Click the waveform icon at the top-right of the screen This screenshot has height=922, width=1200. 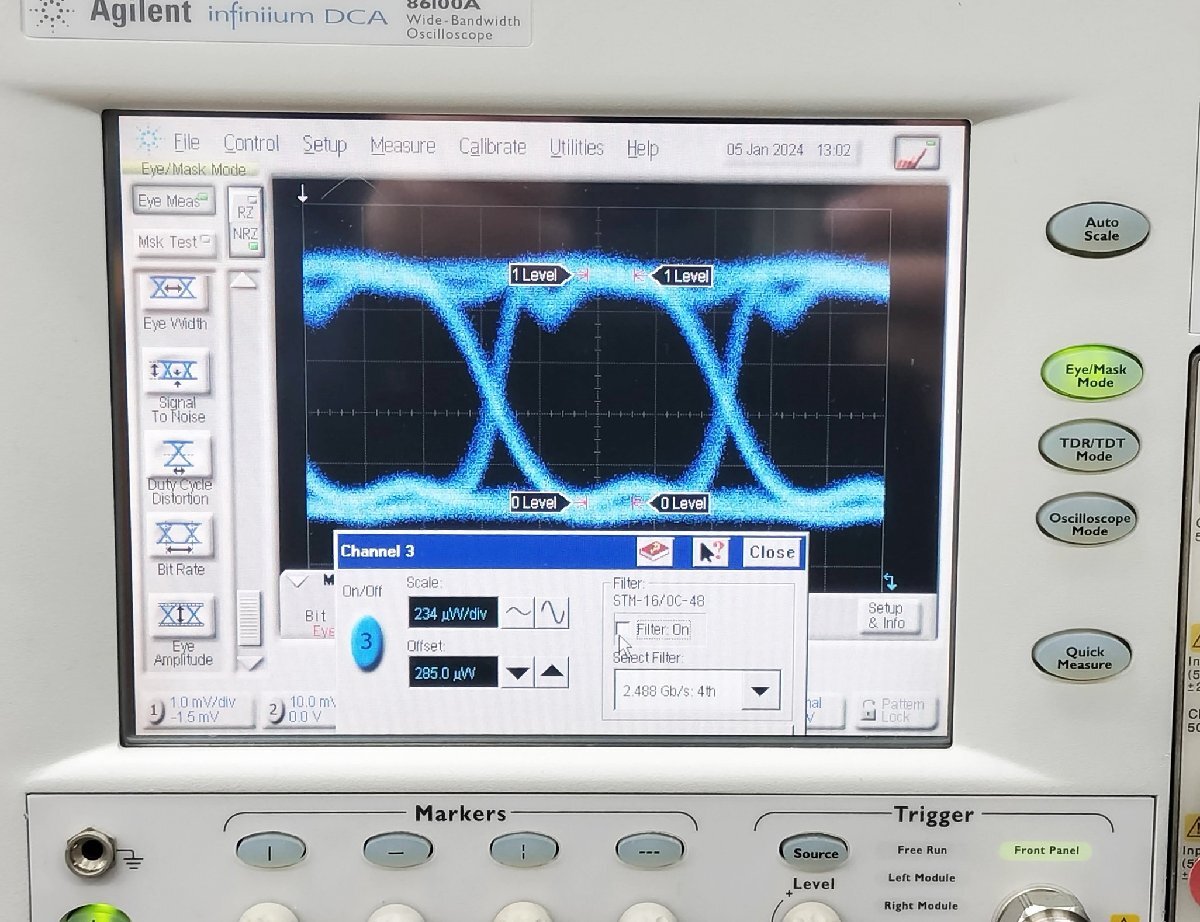[x=916, y=153]
